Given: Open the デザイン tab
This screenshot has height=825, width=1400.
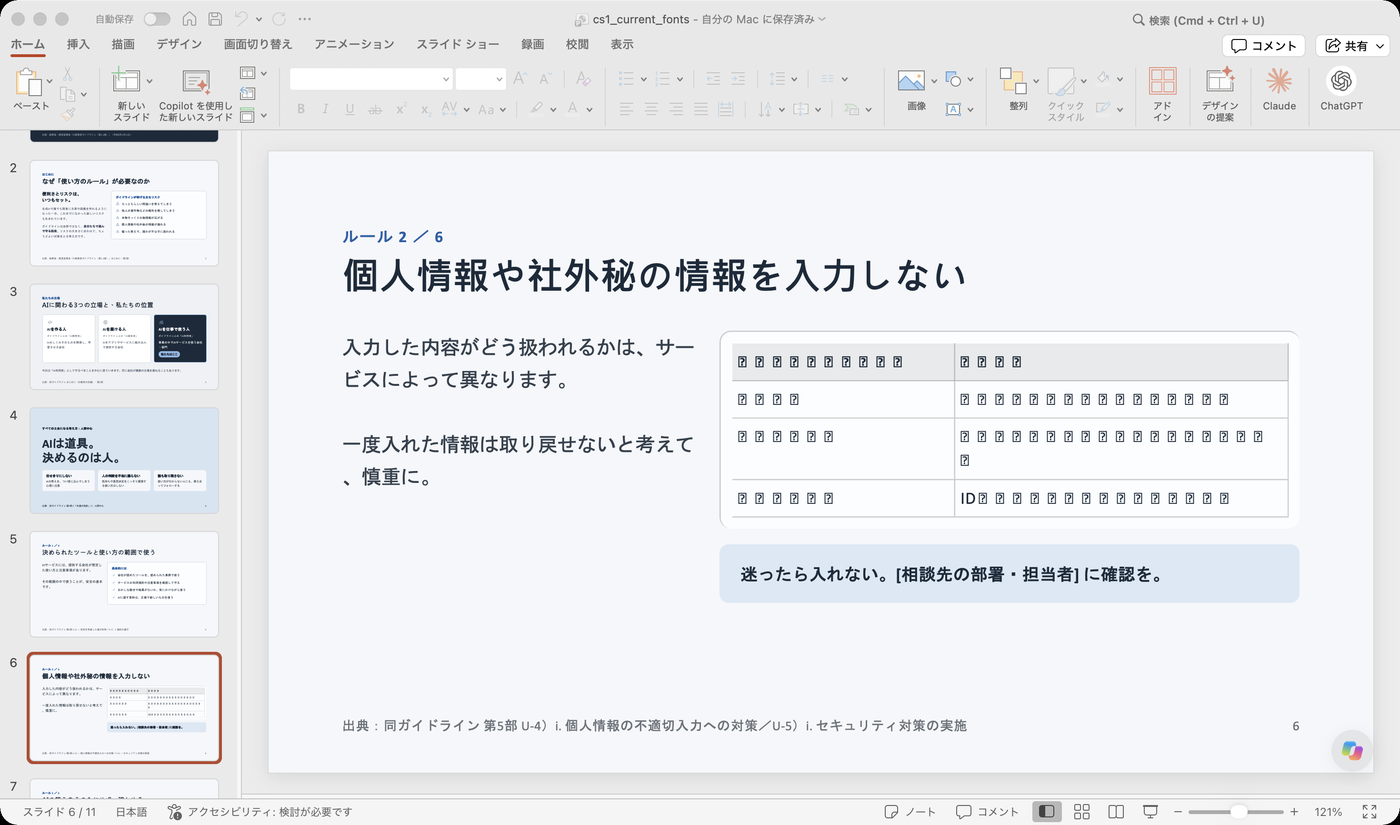Looking at the screenshot, I should 179,44.
